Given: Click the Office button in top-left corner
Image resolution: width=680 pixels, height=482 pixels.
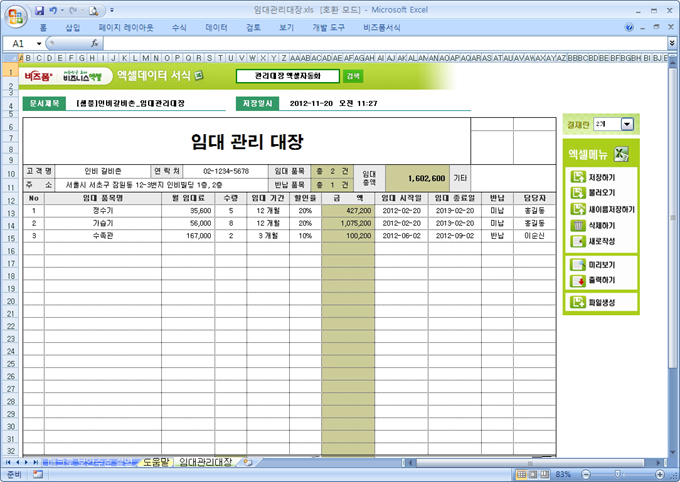Looking at the screenshot, I should pyautogui.click(x=14, y=14).
